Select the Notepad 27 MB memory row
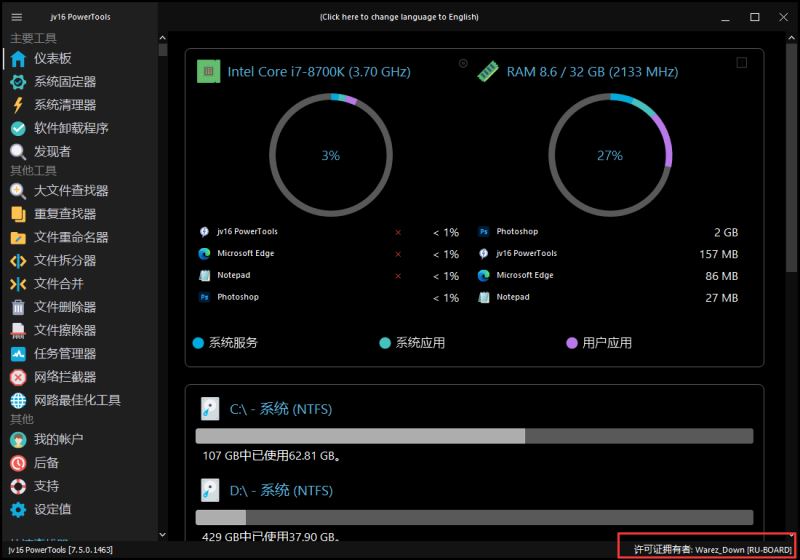 [x=608, y=298]
